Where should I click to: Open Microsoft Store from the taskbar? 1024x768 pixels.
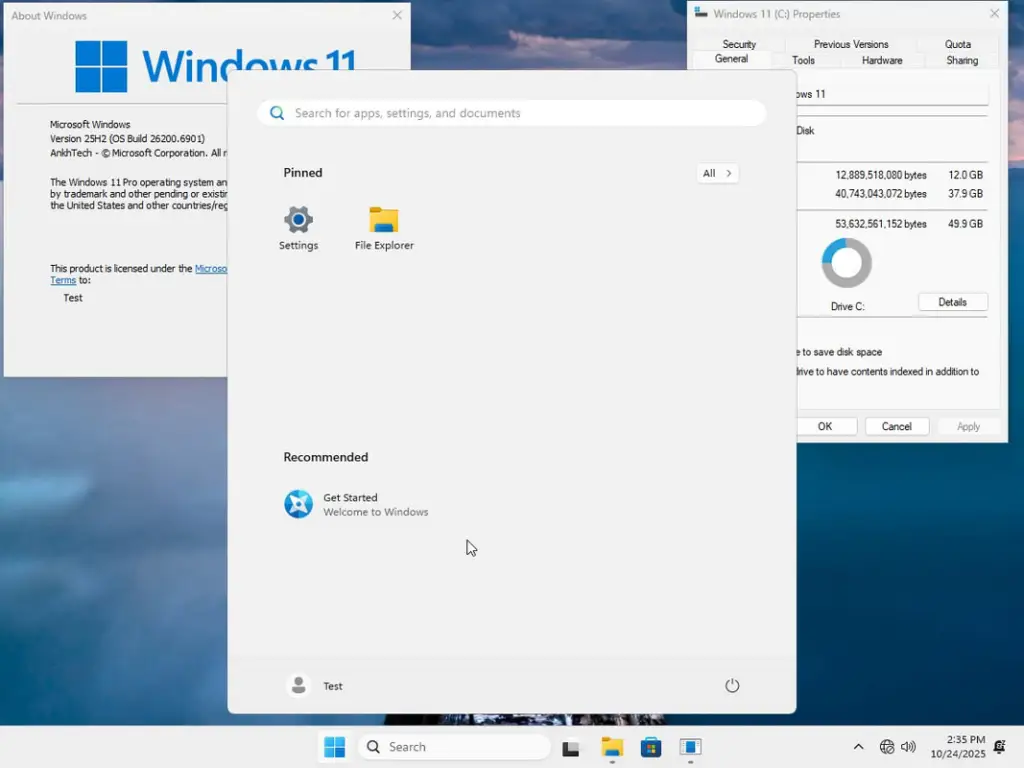[x=650, y=746]
